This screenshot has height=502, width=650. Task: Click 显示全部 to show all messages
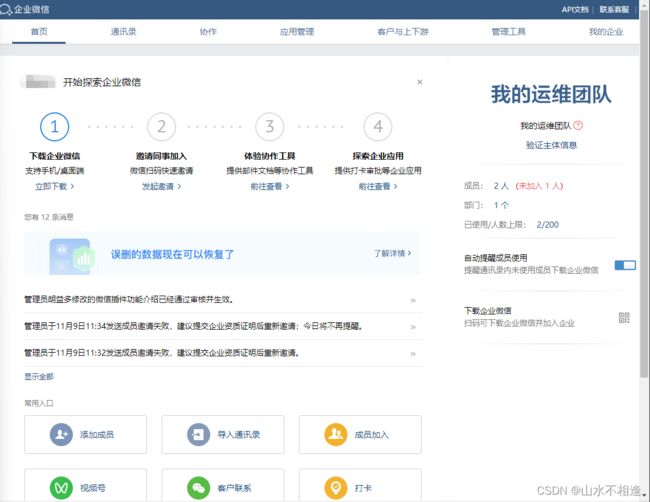pos(39,376)
